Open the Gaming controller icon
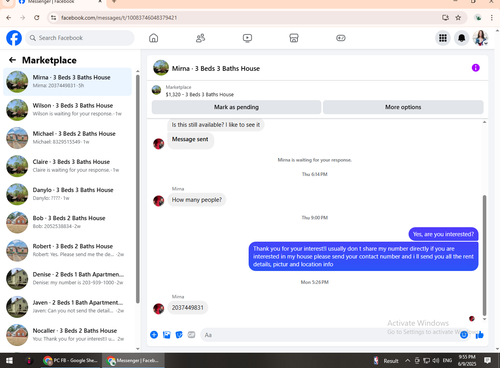500x368 pixels. pos(341,38)
